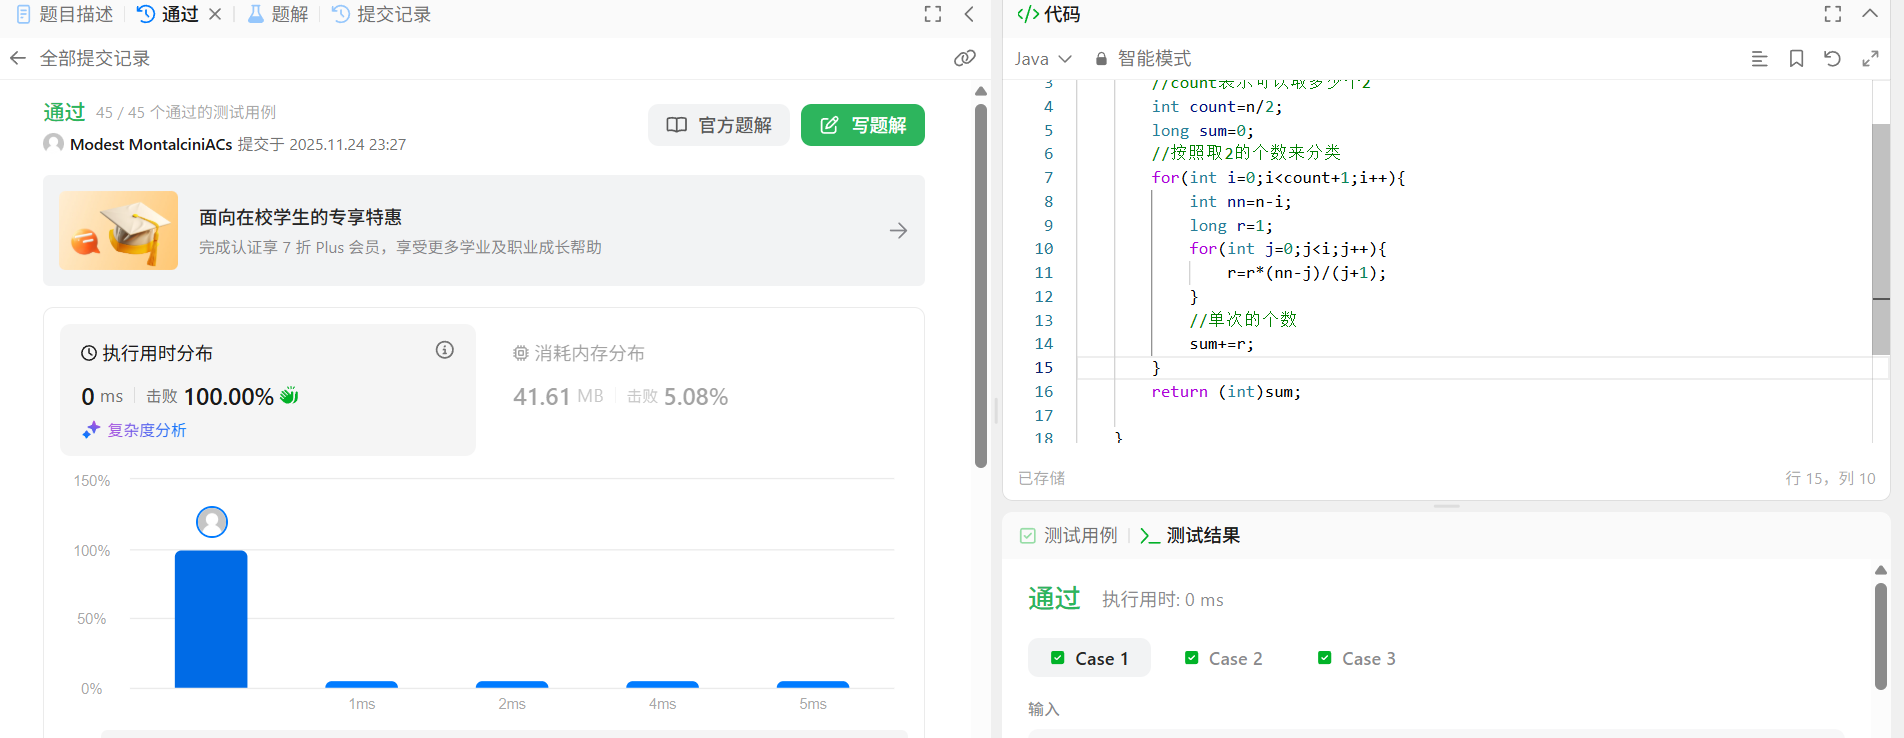Viewport: 1904px width, 738px height.
Task: Open the student discount banner
Action: 484,231
